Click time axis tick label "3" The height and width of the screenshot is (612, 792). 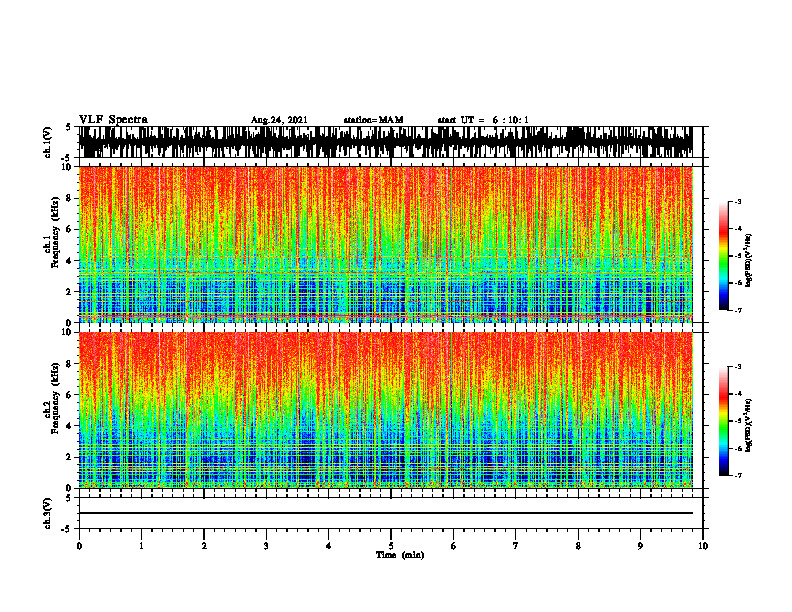pyautogui.click(x=266, y=546)
